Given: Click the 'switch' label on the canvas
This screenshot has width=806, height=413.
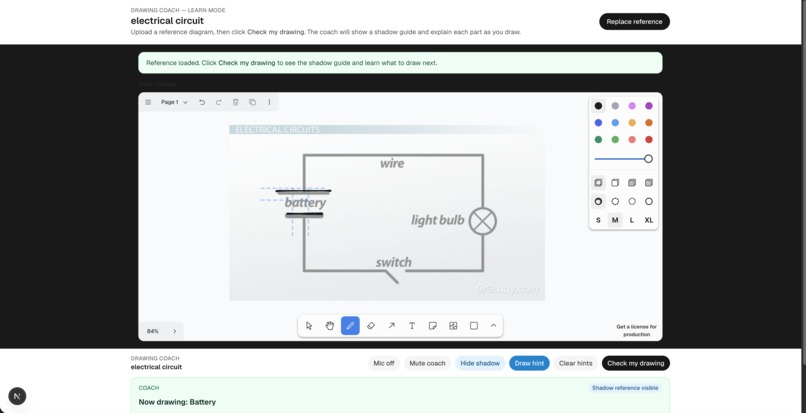Looking at the screenshot, I should click(393, 262).
